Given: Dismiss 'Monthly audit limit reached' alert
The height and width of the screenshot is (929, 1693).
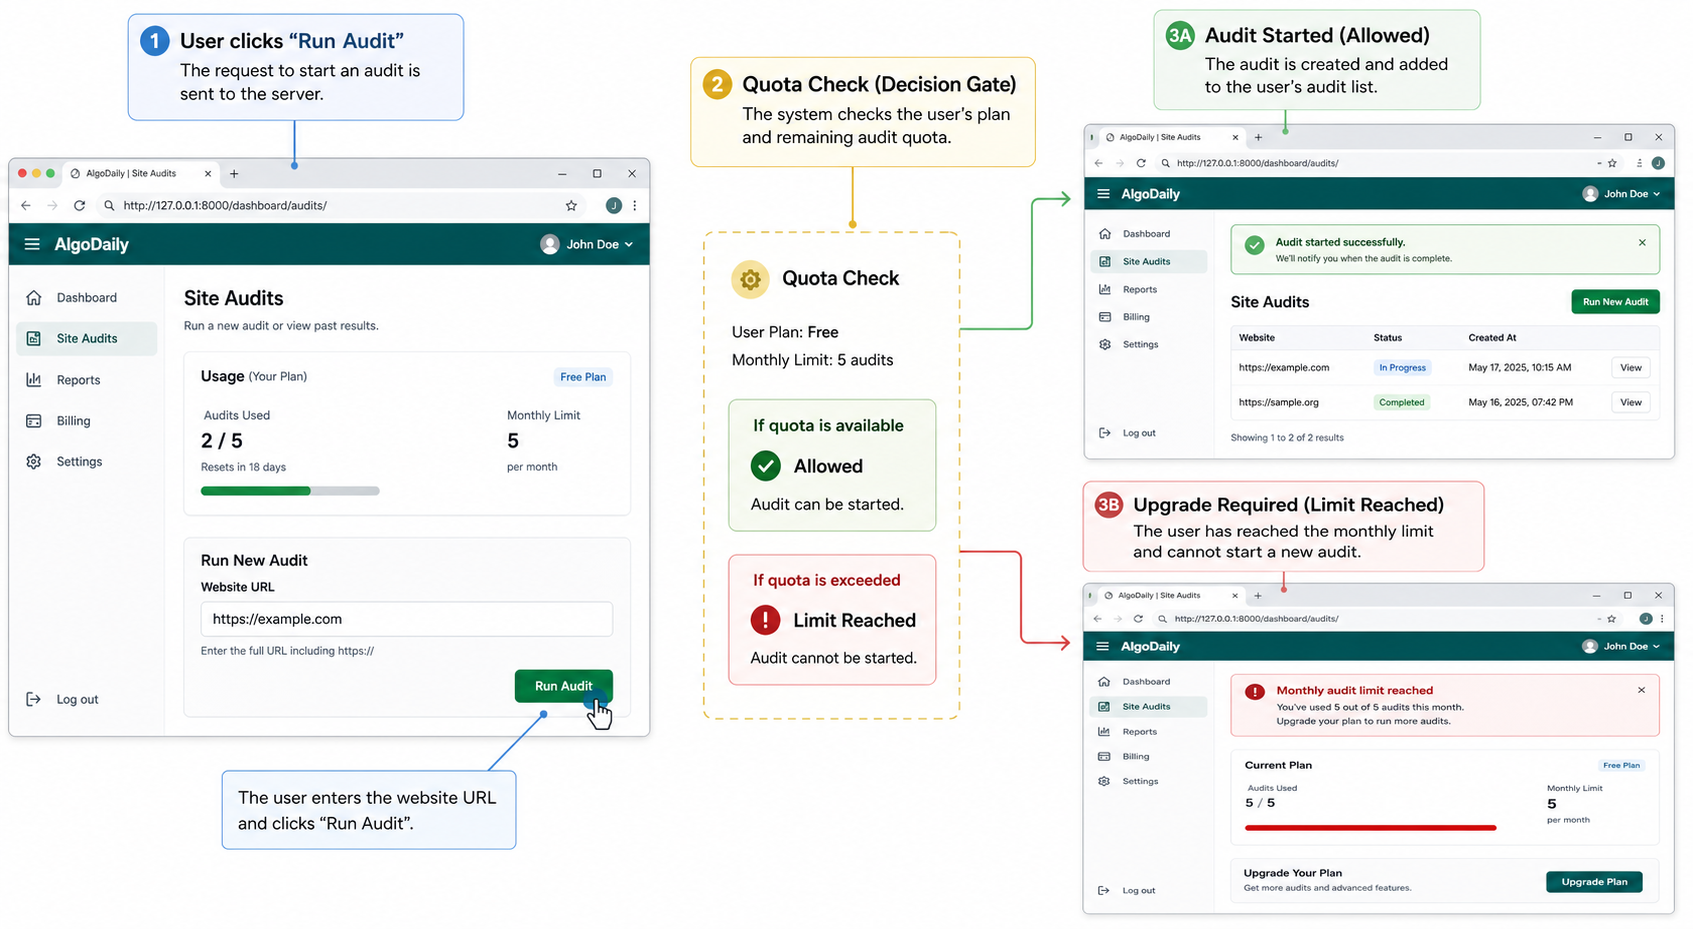Looking at the screenshot, I should click(1641, 690).
